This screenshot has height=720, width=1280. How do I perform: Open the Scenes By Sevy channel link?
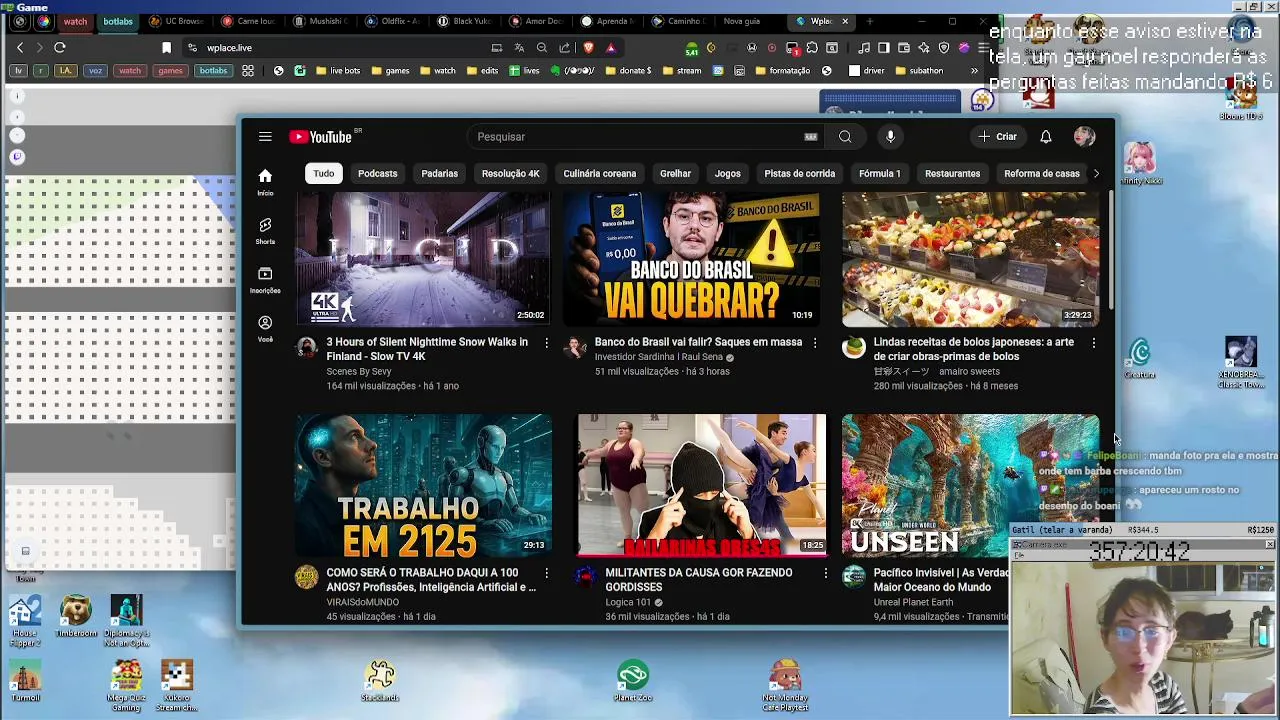[359, 372]
